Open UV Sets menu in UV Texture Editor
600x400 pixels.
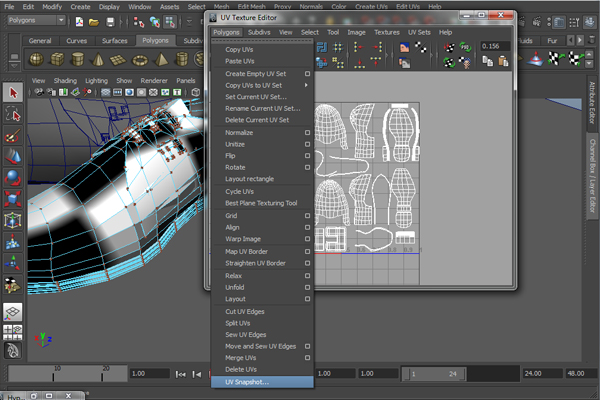point(419,33)
